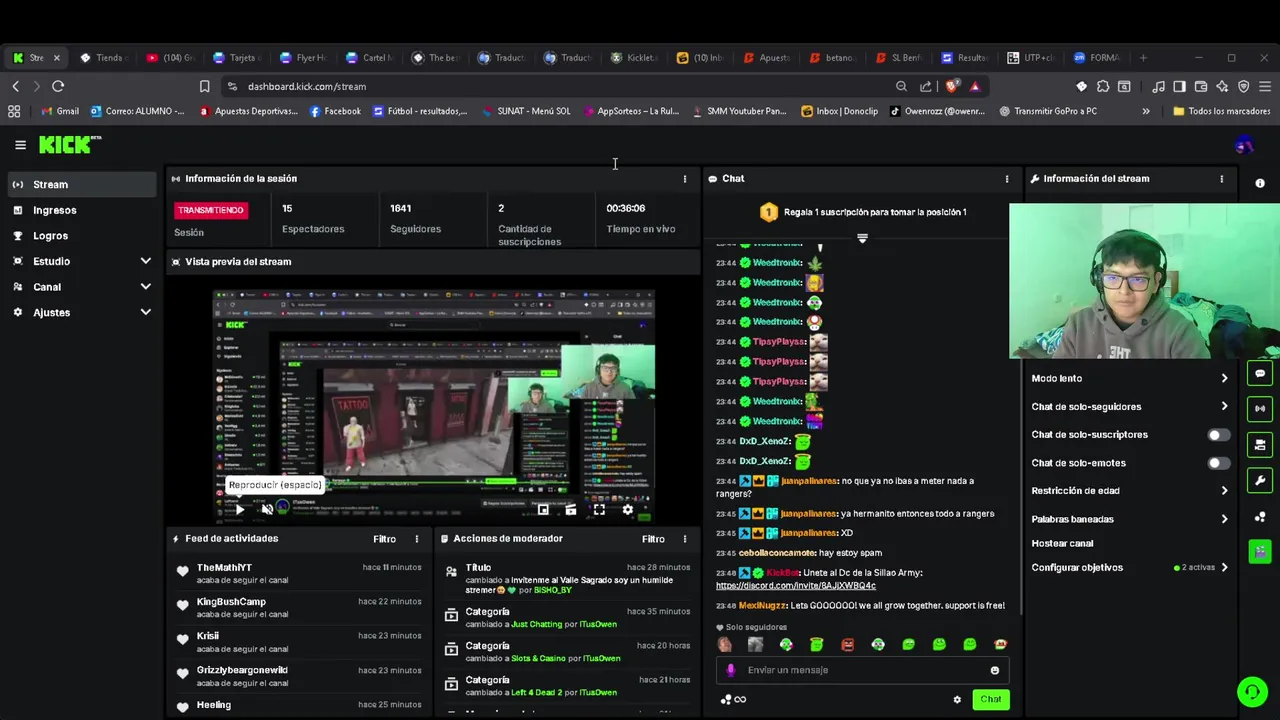Image resolution: width=1280 pixels, height=720 pixels.
Task: Open moderator actions options menu
Action: [685, 539]
